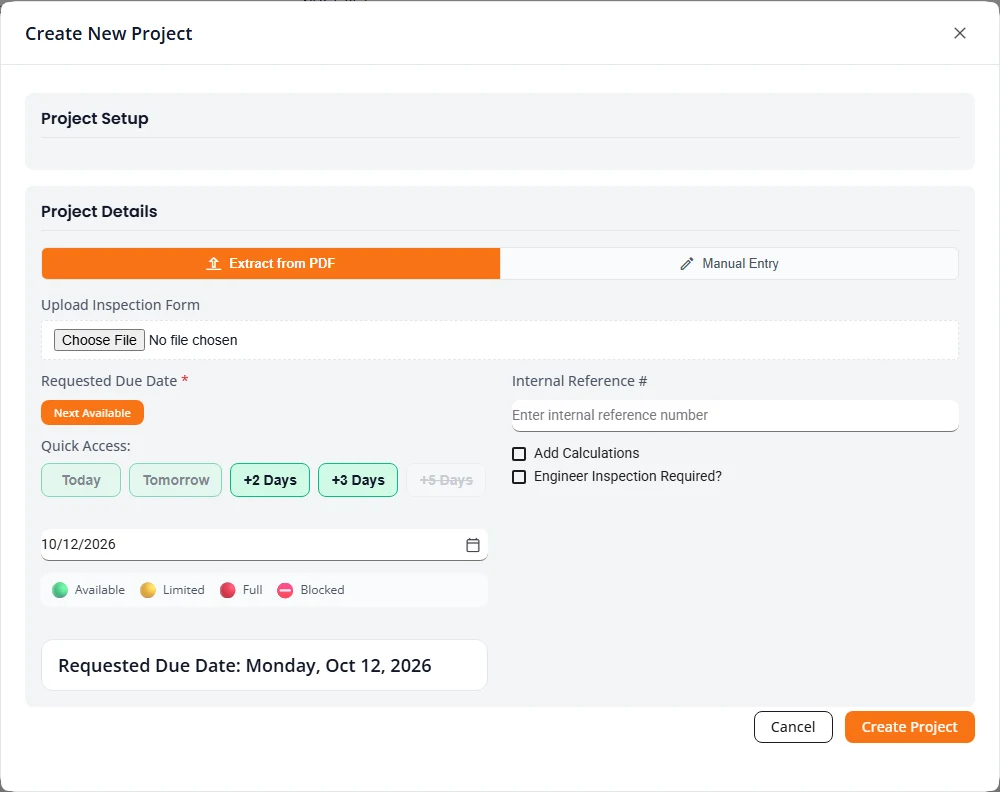Click the upload arrow icon on Extract from PDF
Viewport: 1000px width, 792px height.
pyautogui.click(x=214, y=263)
